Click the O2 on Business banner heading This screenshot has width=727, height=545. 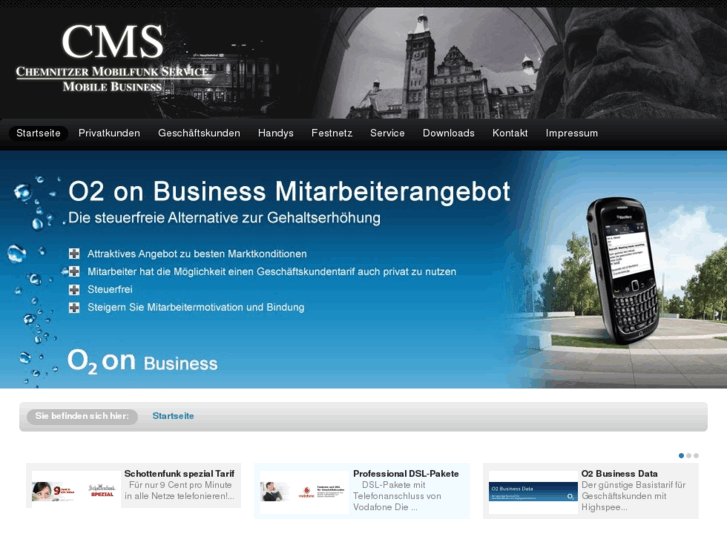(x=289, y=191)
